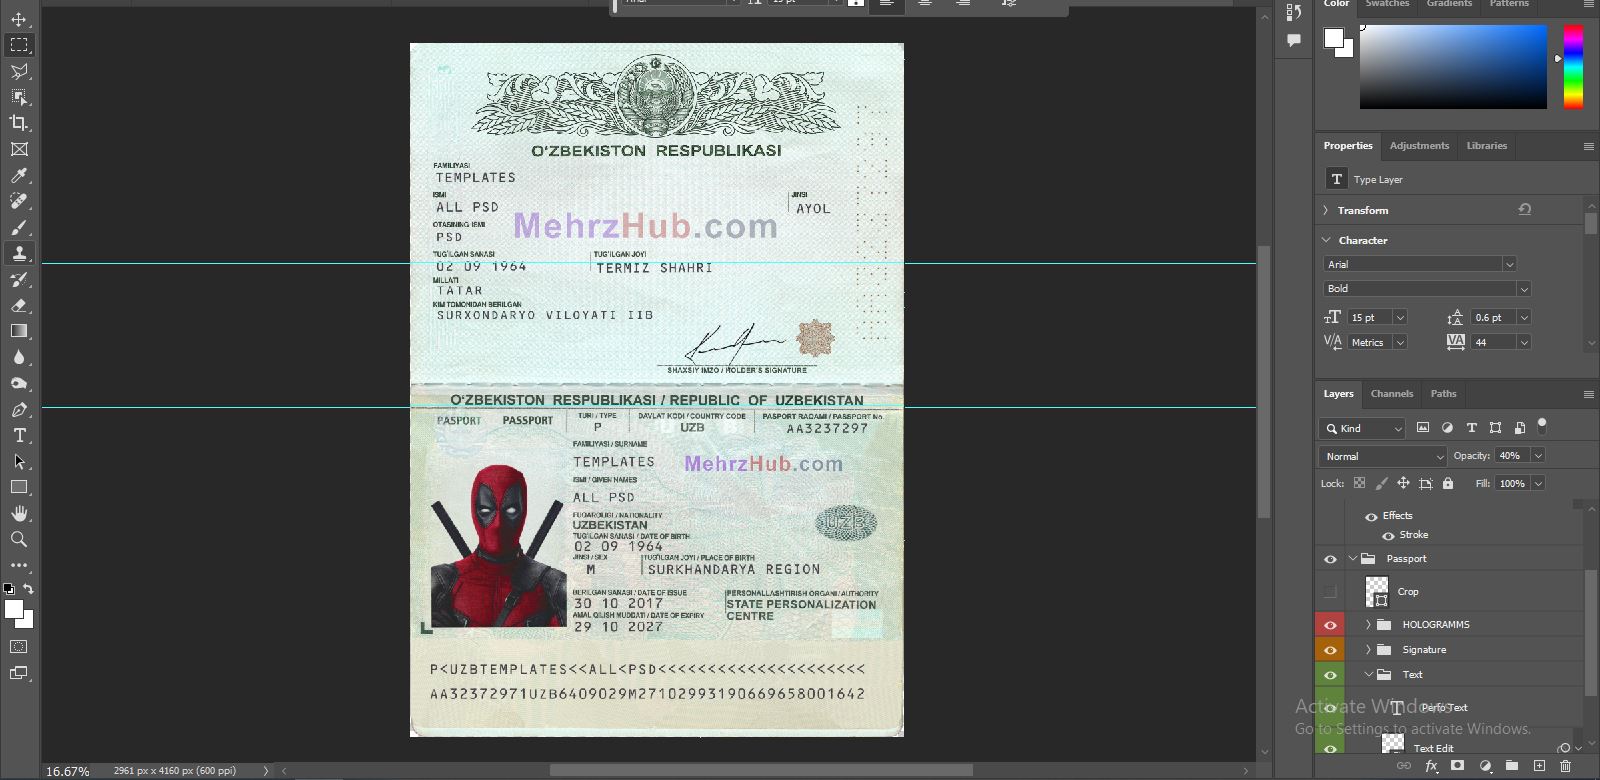The width and height of the screenshot is (1600, 780).
Task: Collapse the Character section
Action: click(x=1326, y=240)
